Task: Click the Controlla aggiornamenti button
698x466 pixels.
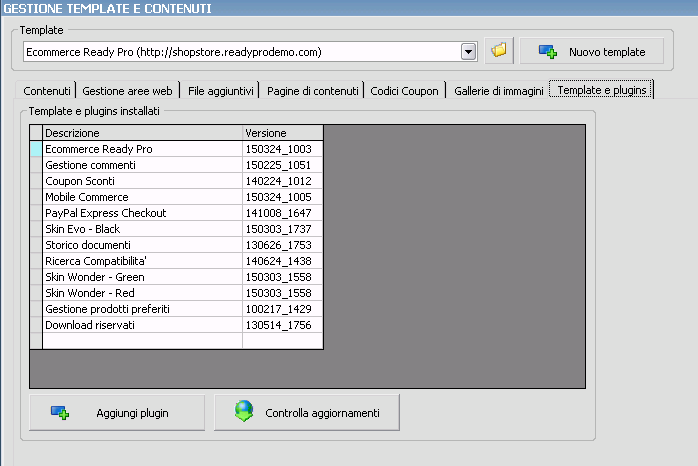Action: [307, 413]
